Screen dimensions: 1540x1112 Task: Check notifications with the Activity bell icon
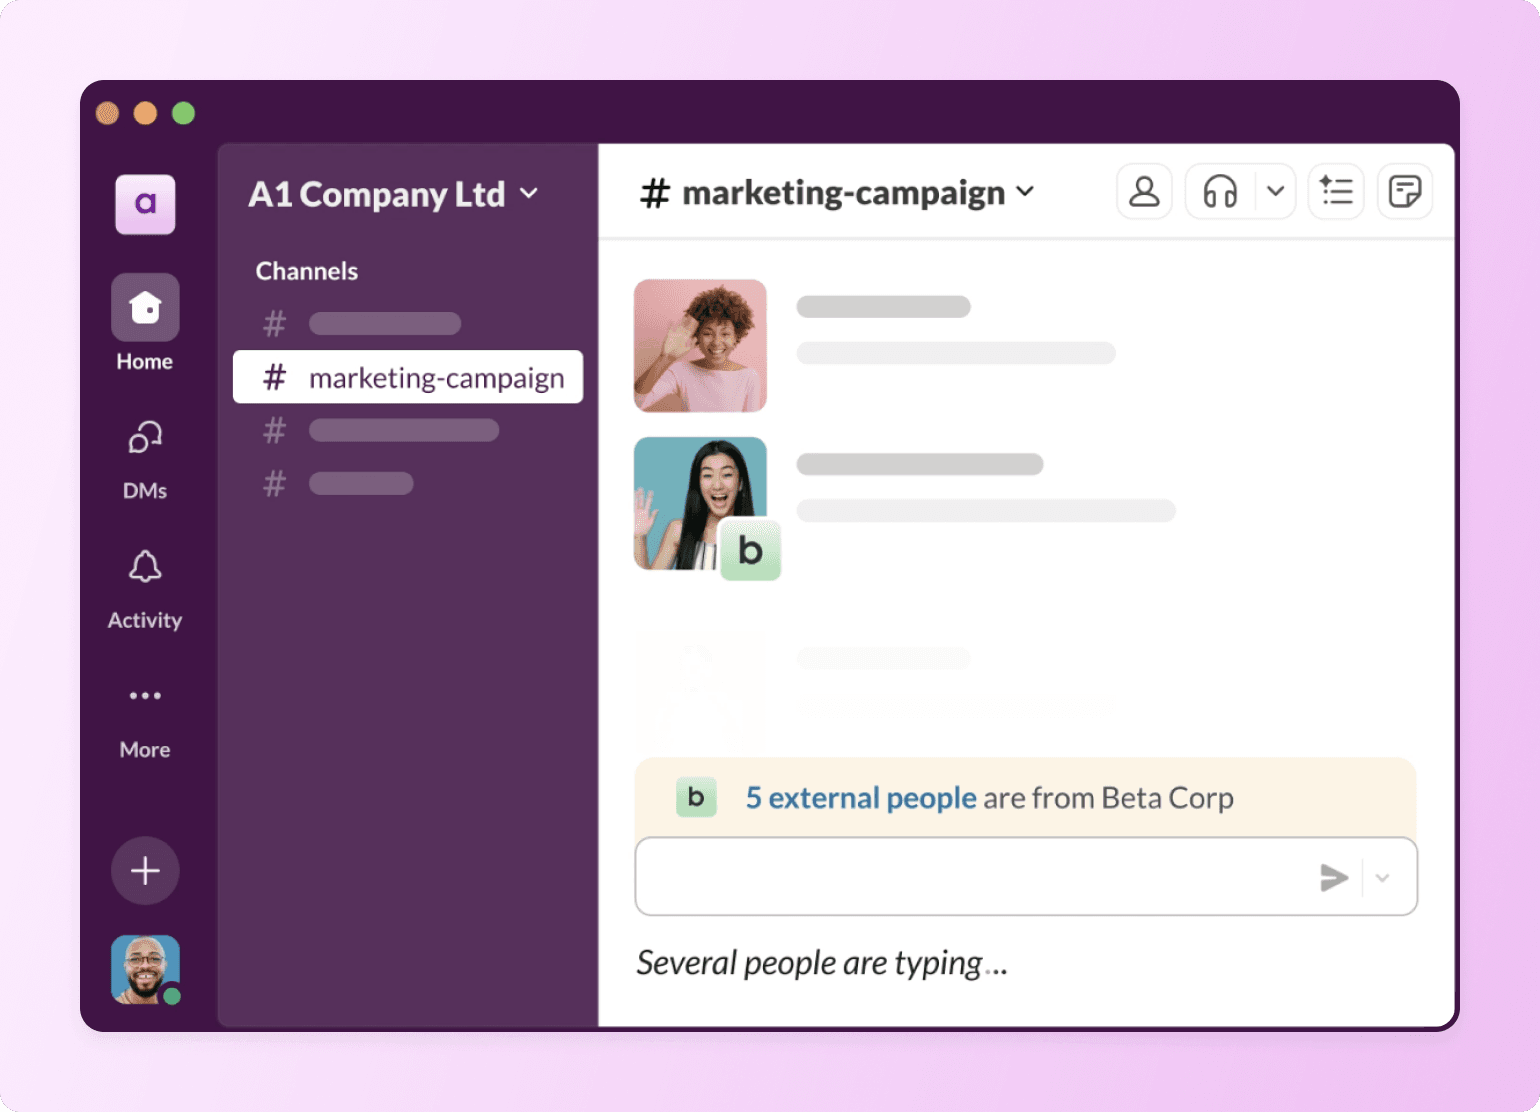(x=144, y=567)
